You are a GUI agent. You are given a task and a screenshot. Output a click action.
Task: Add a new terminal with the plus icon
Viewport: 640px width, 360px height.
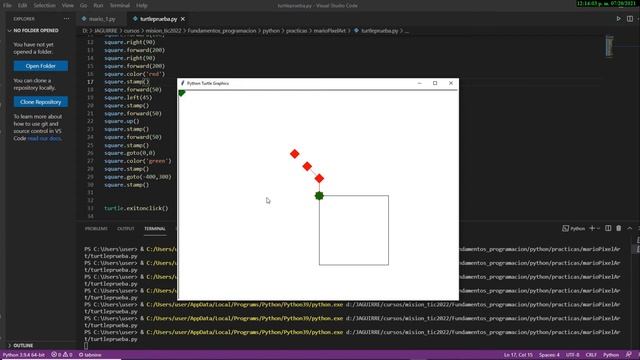click(592, 228)
